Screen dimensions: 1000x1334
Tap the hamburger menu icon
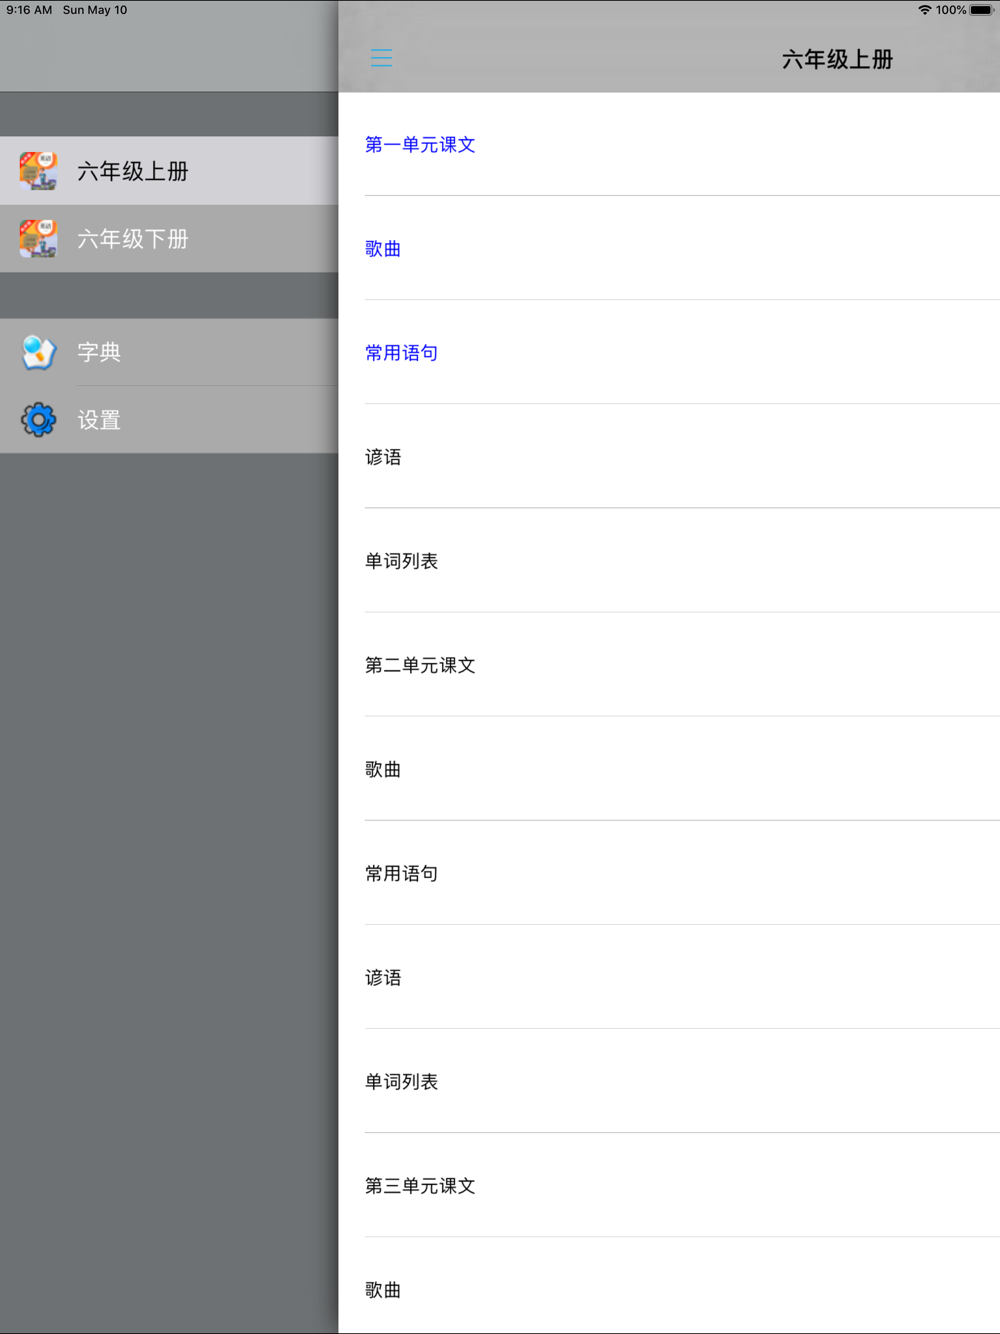point(381,58)
